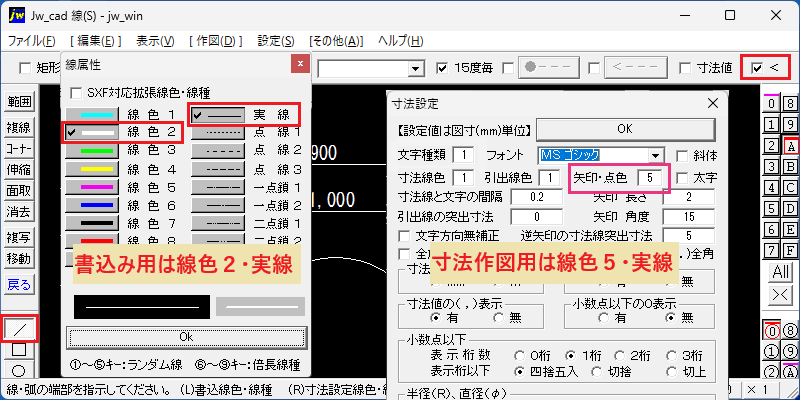800x400 pixels.
Task: Enable SXF対応拡張線色・線種 checkbox
Action: pos(76,93)
